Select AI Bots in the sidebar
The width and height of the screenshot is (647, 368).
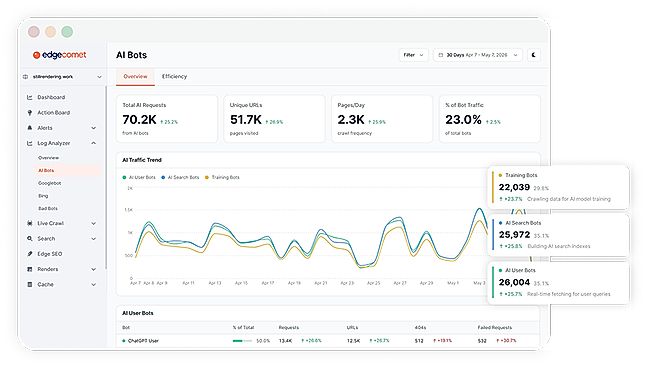click(67, 170)
